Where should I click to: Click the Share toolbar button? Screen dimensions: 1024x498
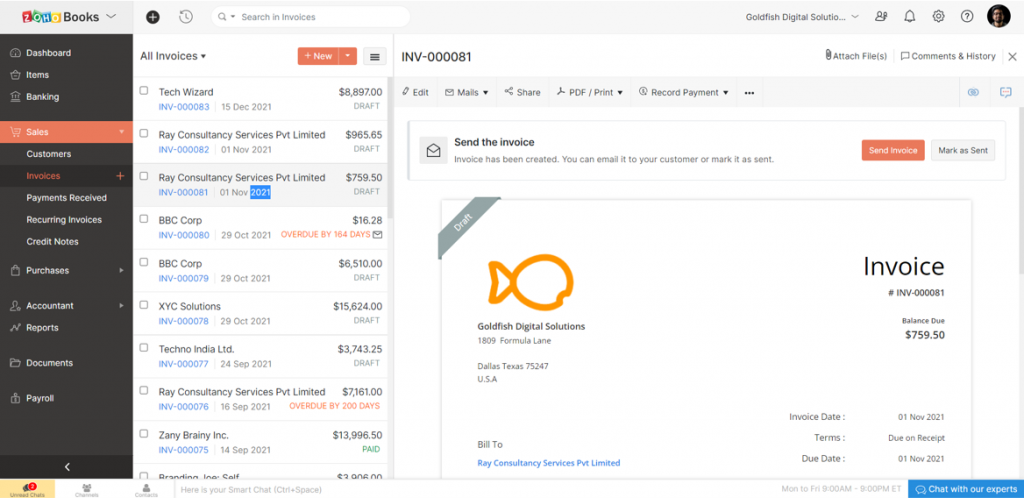click(522, 92)
